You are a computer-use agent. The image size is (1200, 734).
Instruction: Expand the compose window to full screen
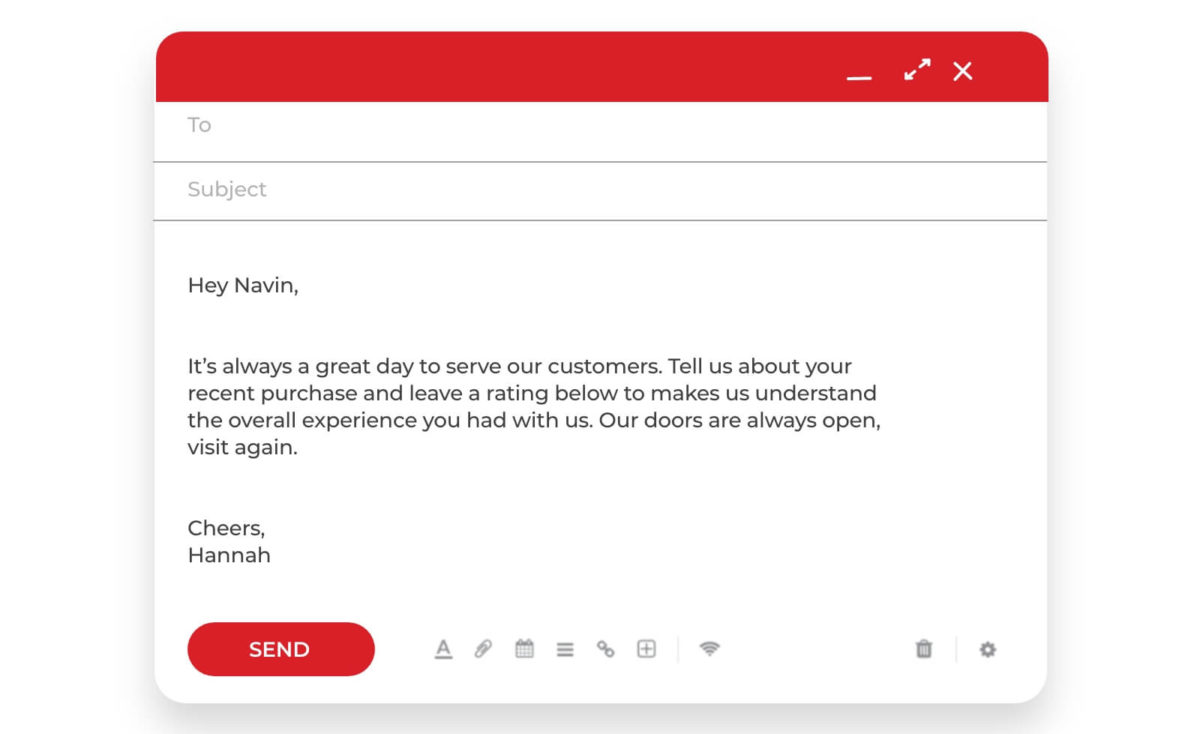click(917, 70)
